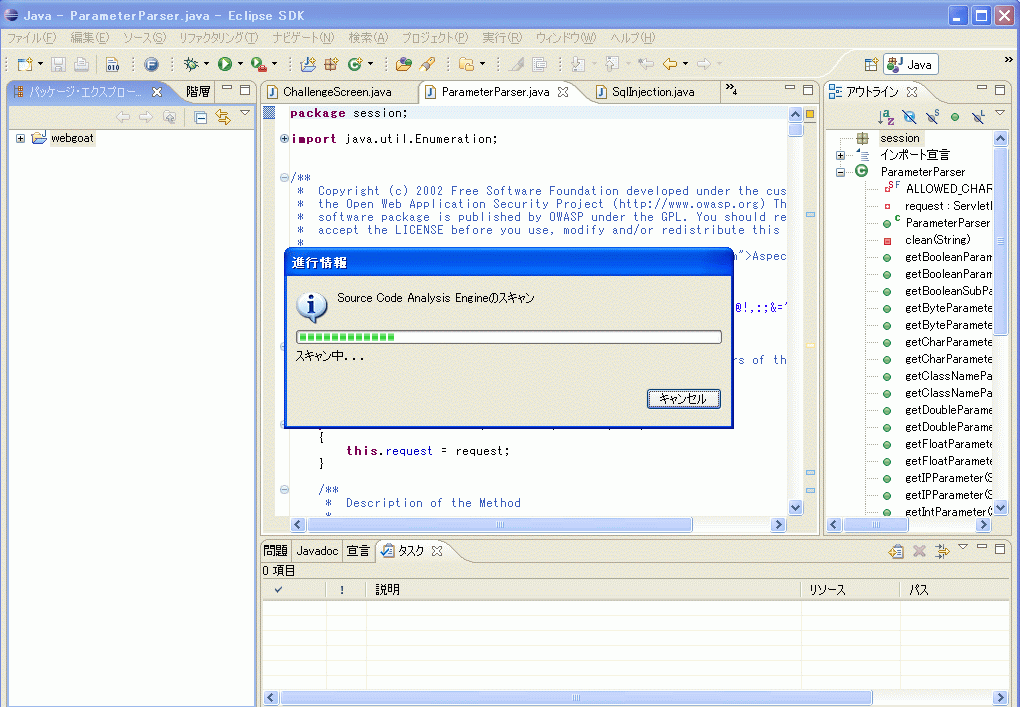Close the ParameterParser.java editor tab
1020x707 pixels.
[x=563, y=92]
